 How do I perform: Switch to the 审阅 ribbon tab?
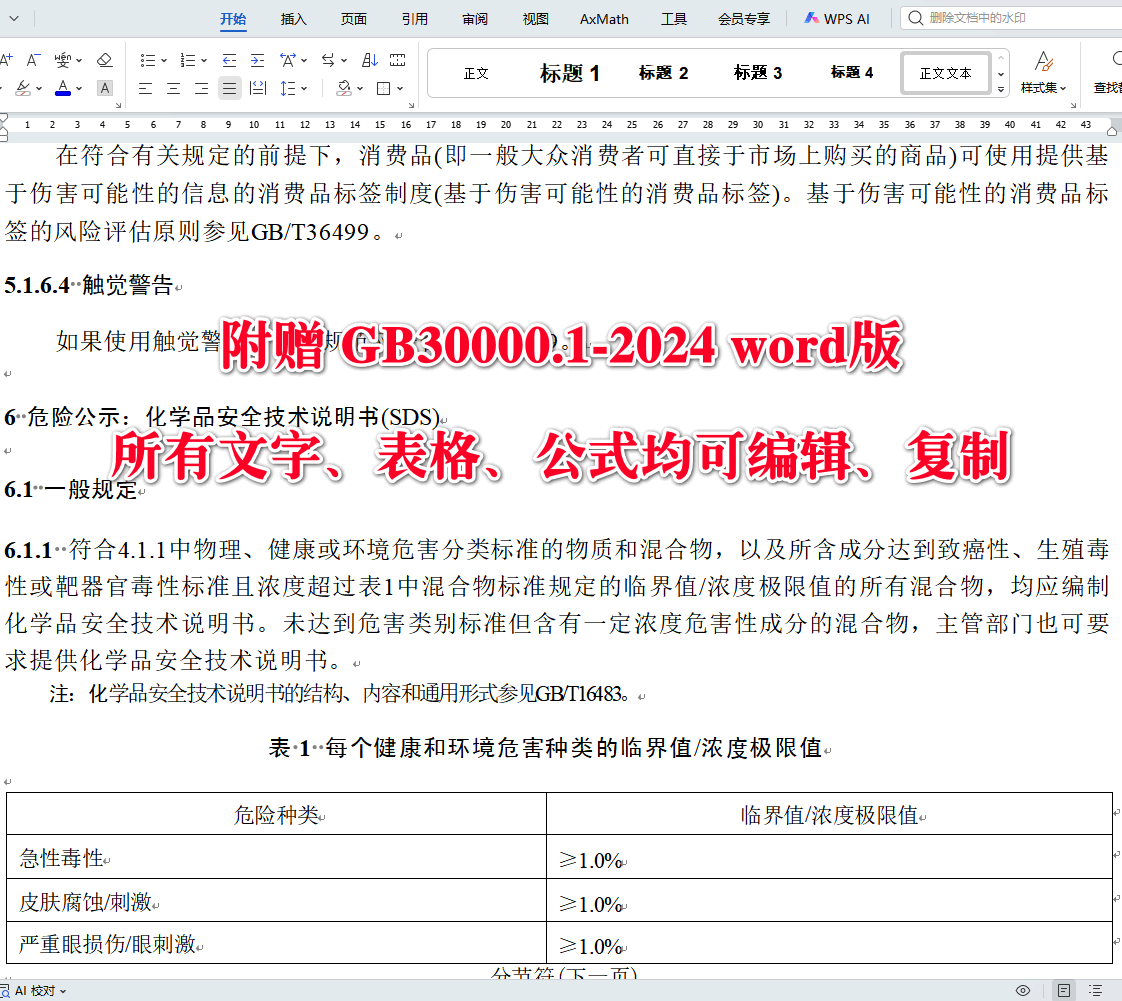click(x=474, y=18)
